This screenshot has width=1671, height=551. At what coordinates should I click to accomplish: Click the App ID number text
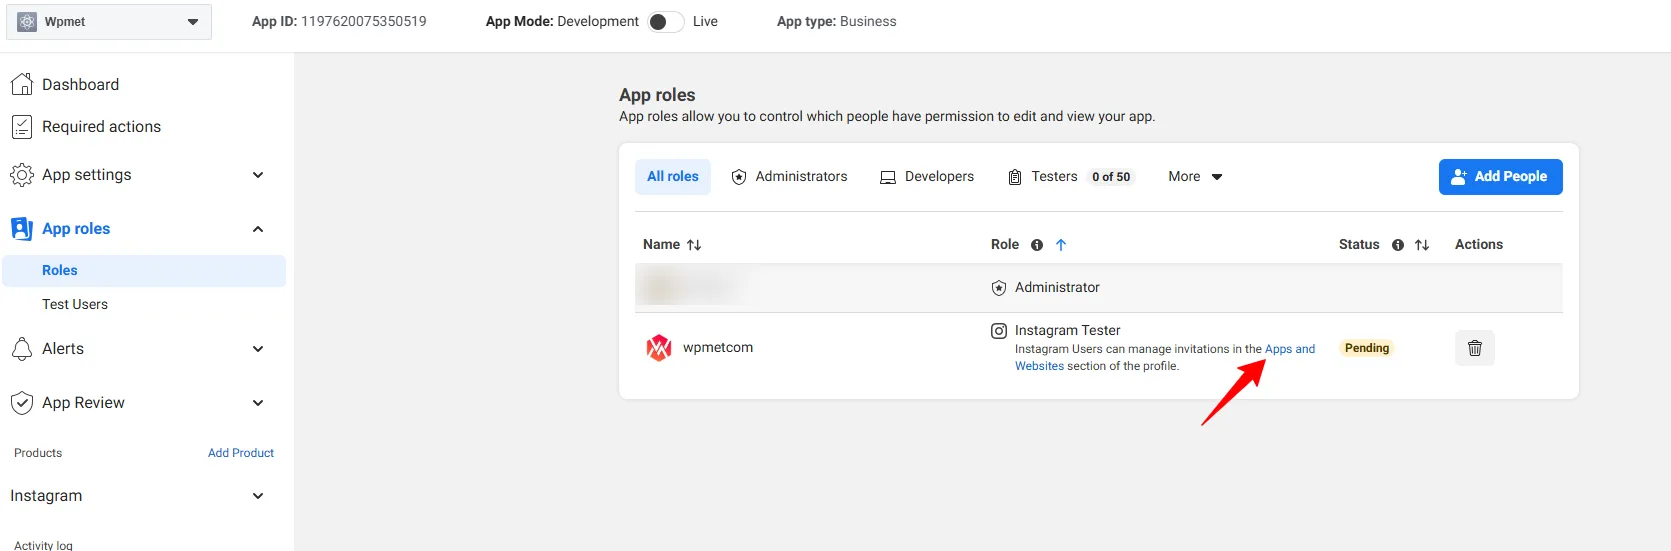(364, 22)
